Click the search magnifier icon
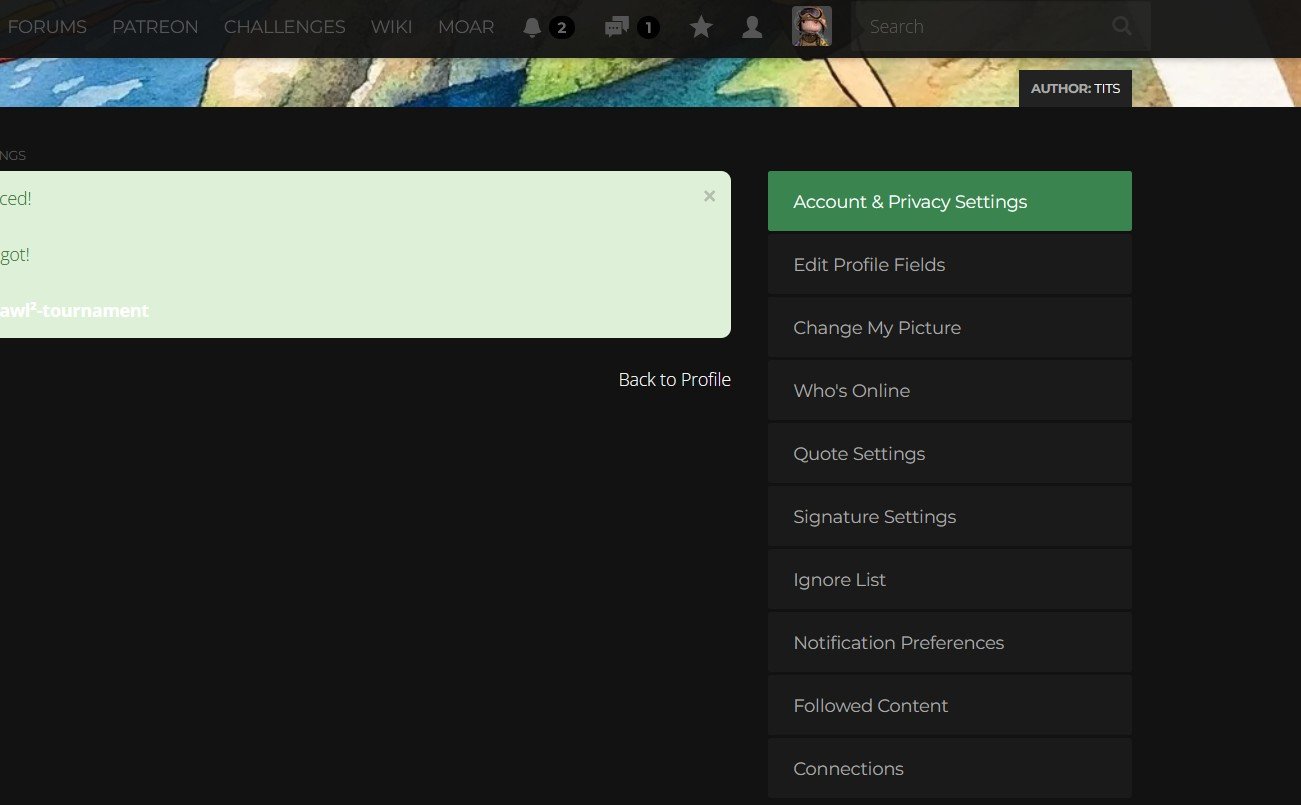Image resolution: width=1301 pixels, height=805 pixels. [x=1122, y=27]
